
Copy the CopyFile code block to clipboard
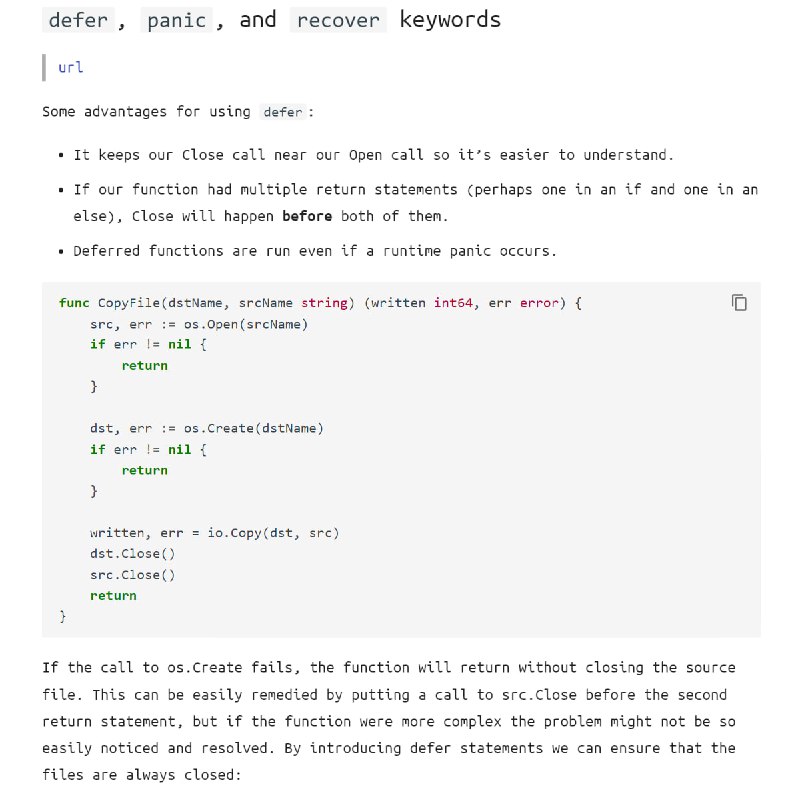point(739,303)
